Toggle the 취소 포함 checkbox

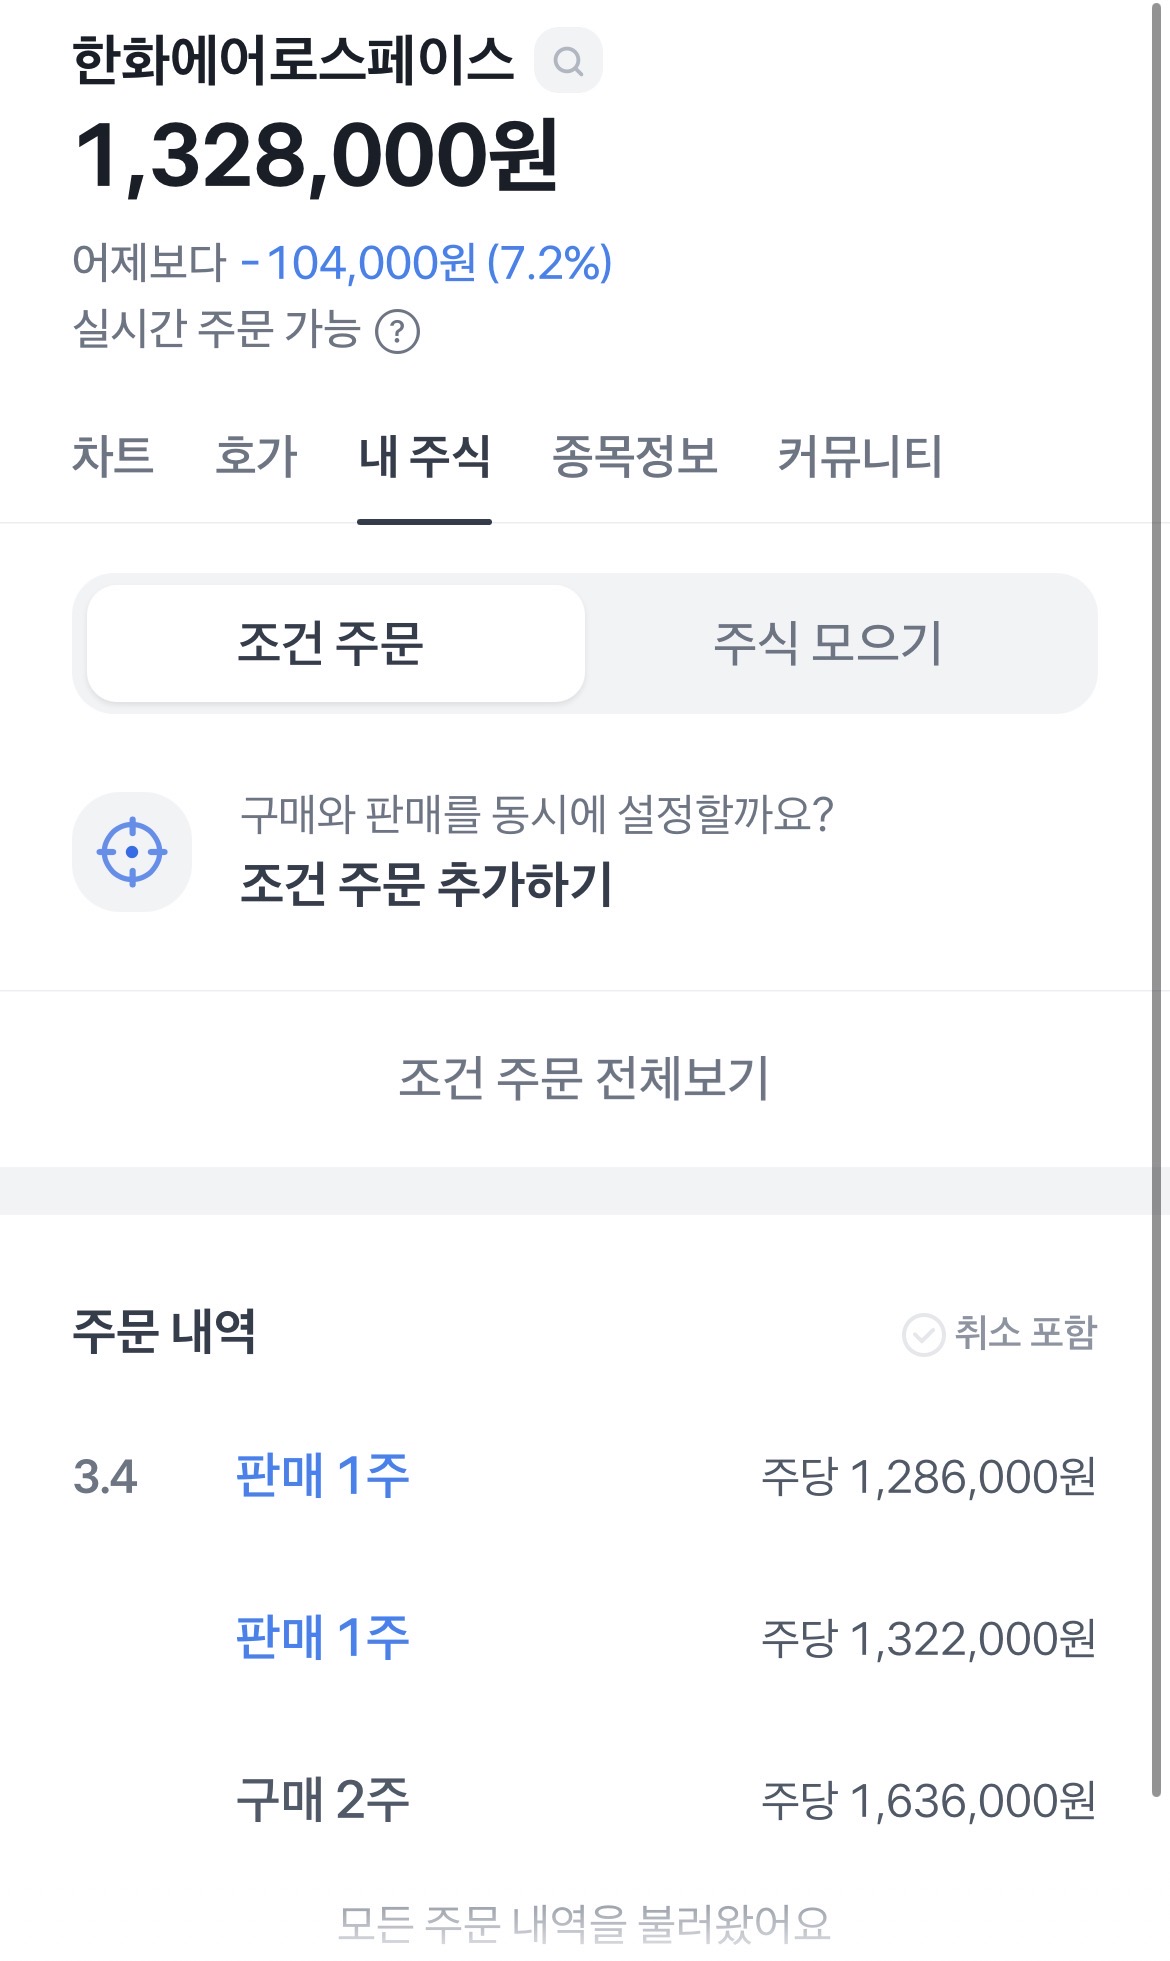coord(923,1334)
